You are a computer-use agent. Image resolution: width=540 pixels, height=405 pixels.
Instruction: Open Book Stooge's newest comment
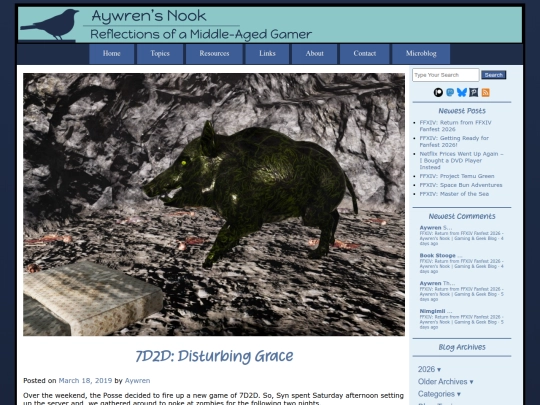pos(462,263)
